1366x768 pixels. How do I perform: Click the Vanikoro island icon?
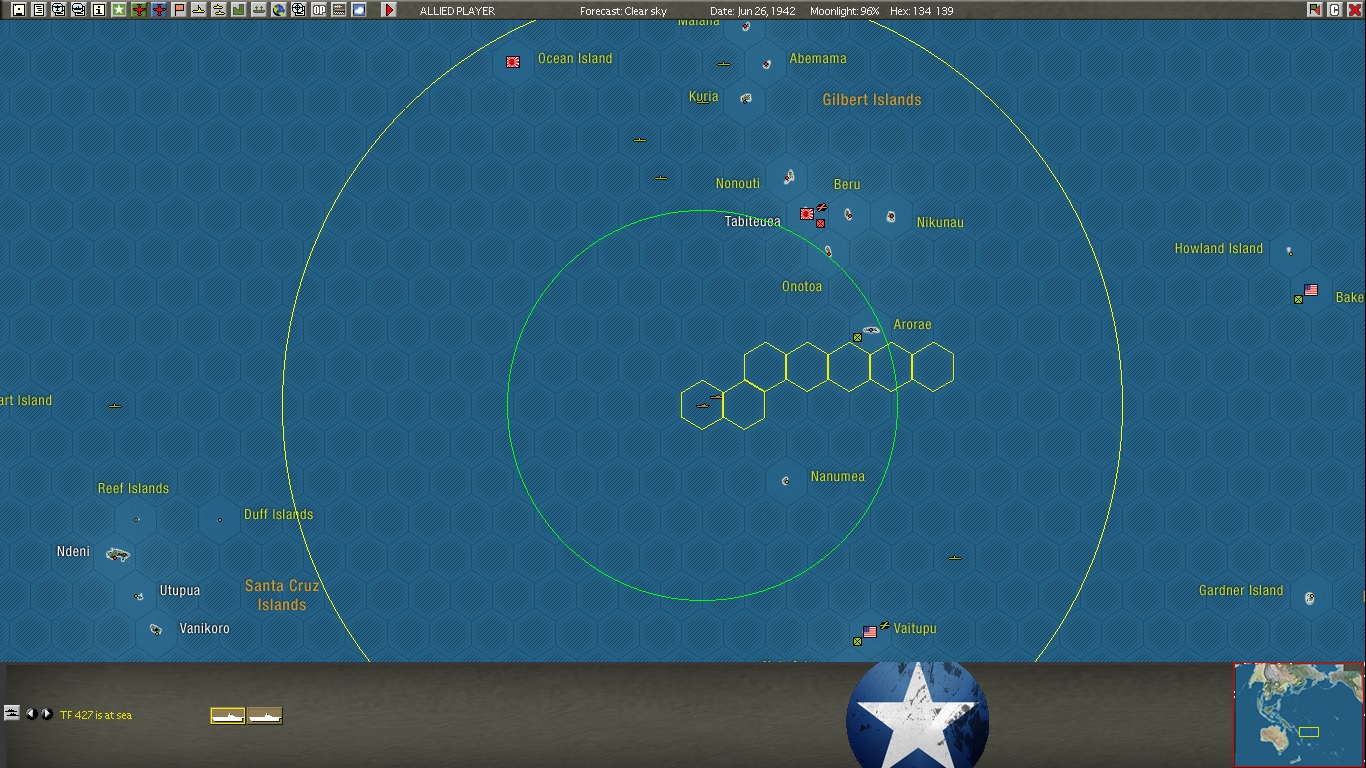click(x=156, y=629)
